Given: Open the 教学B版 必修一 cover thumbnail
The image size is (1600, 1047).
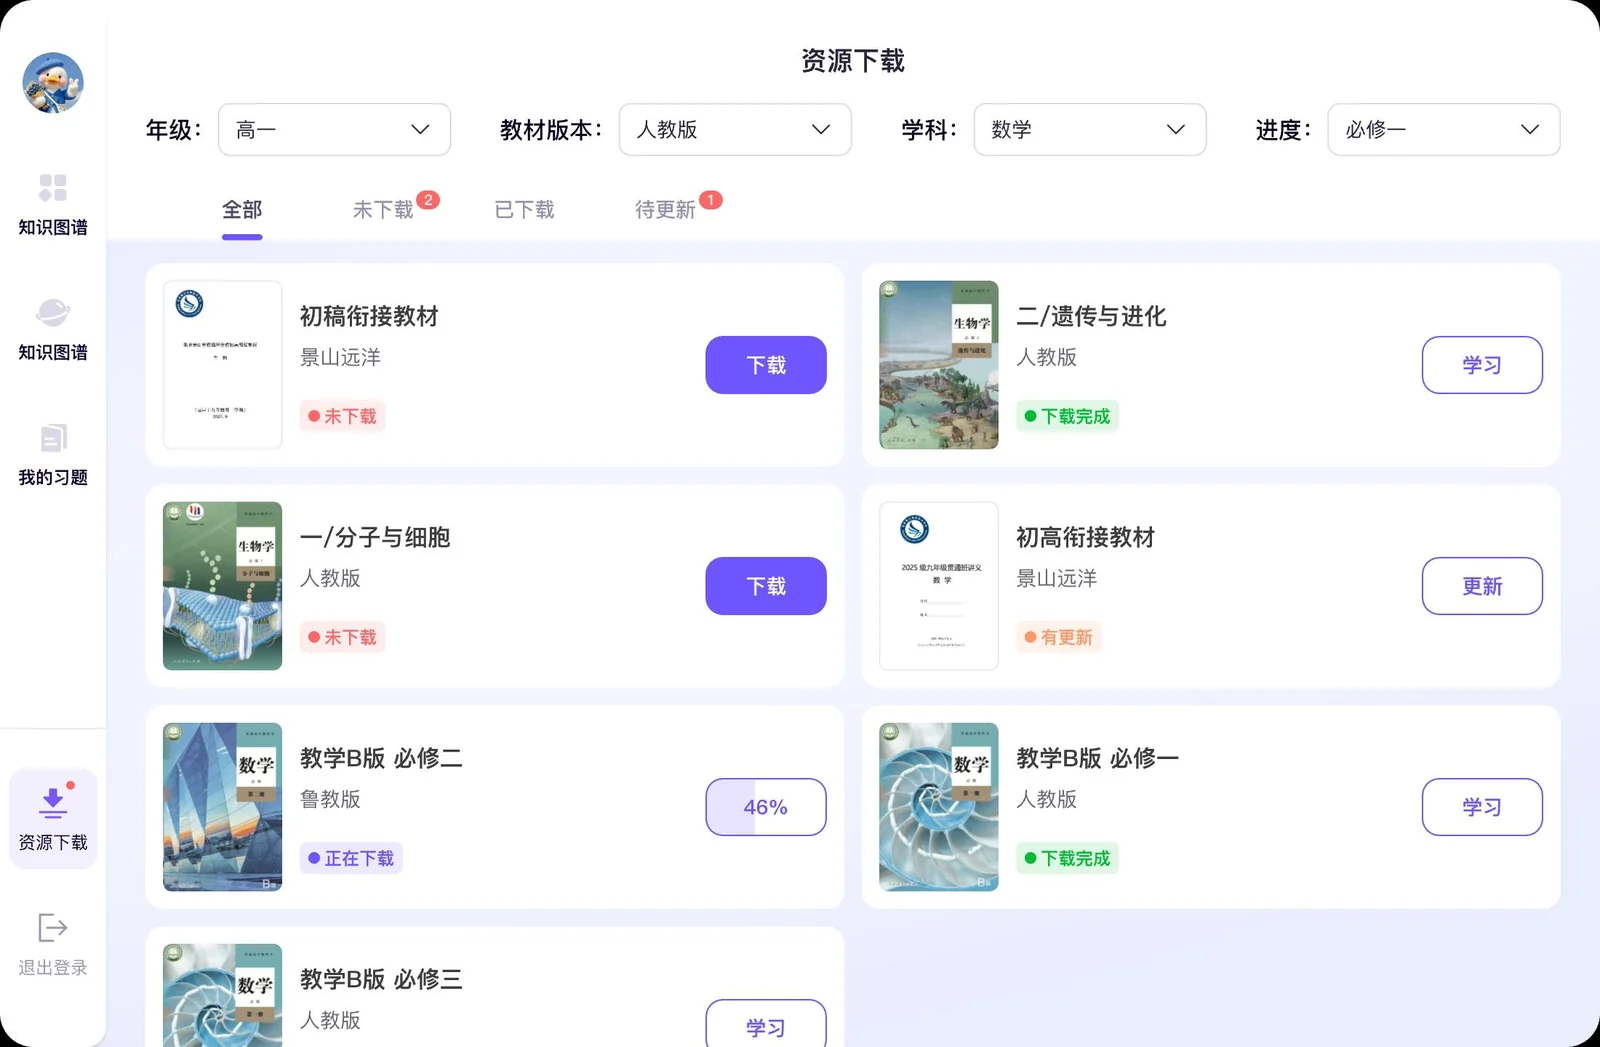Looking at the screenshot, I should pos(939,807).
